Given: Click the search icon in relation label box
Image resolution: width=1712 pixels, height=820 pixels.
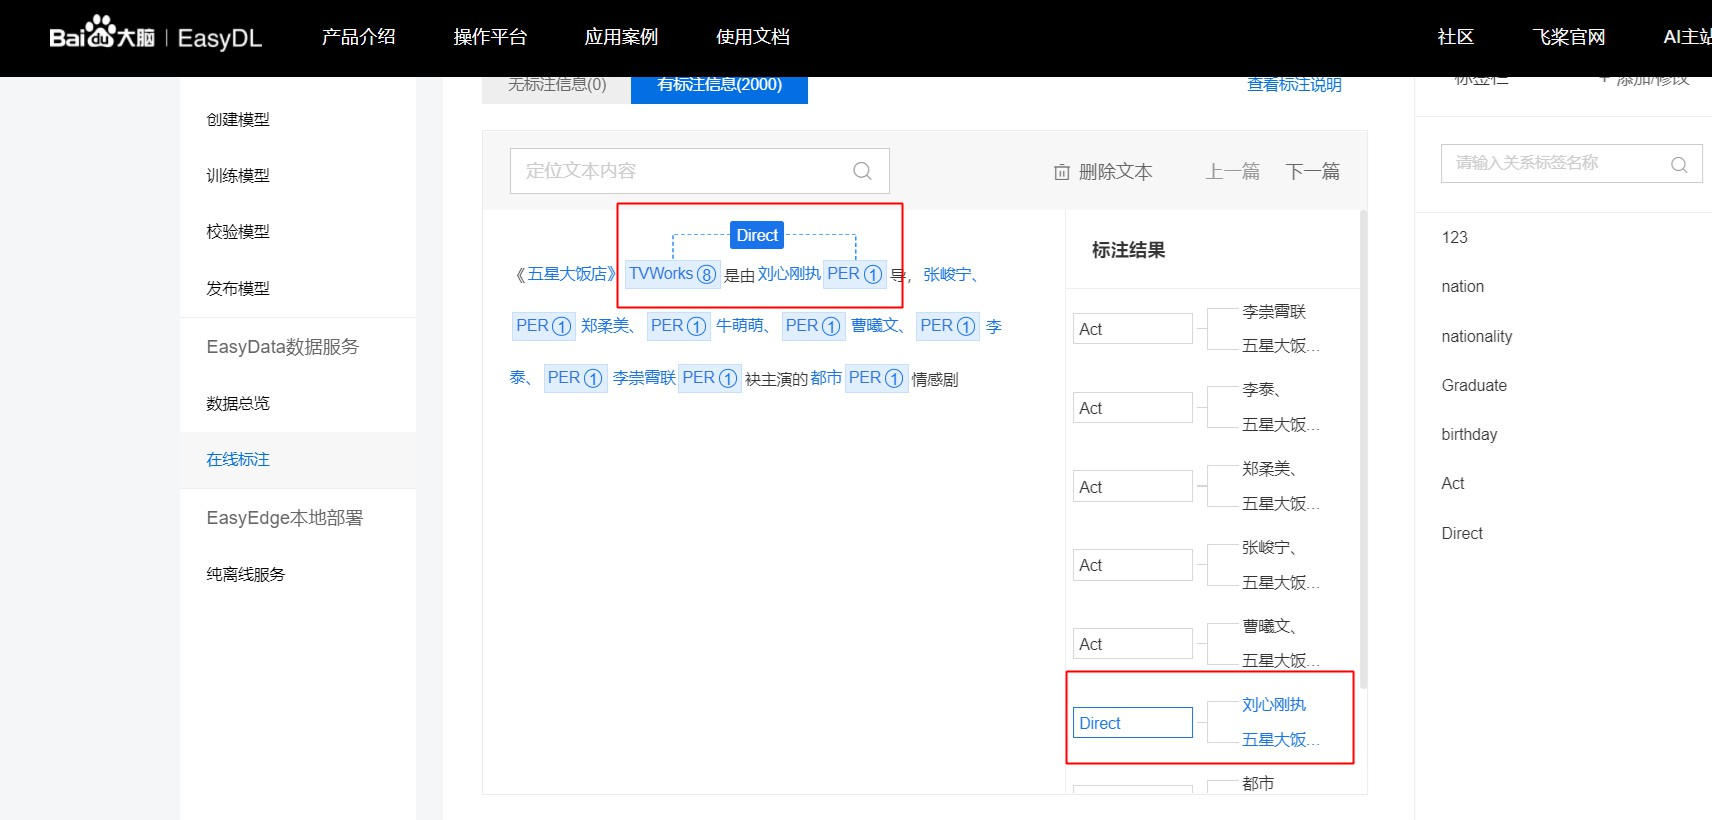Looking at the screenshot, I should pos(1679,164).
